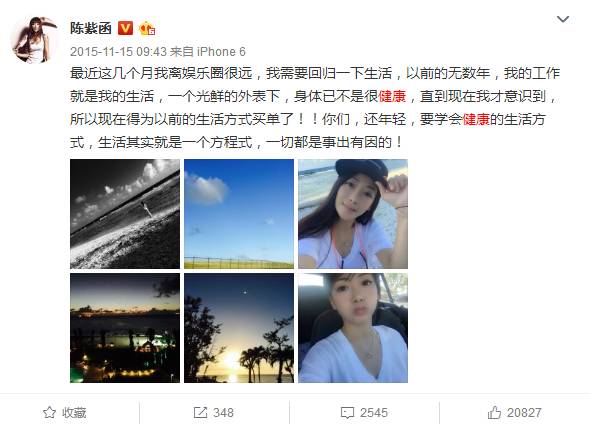Viewport: 590px width, 427px height.
Task: Open the selfie with black cap photo
Action: tap(353, 214)
